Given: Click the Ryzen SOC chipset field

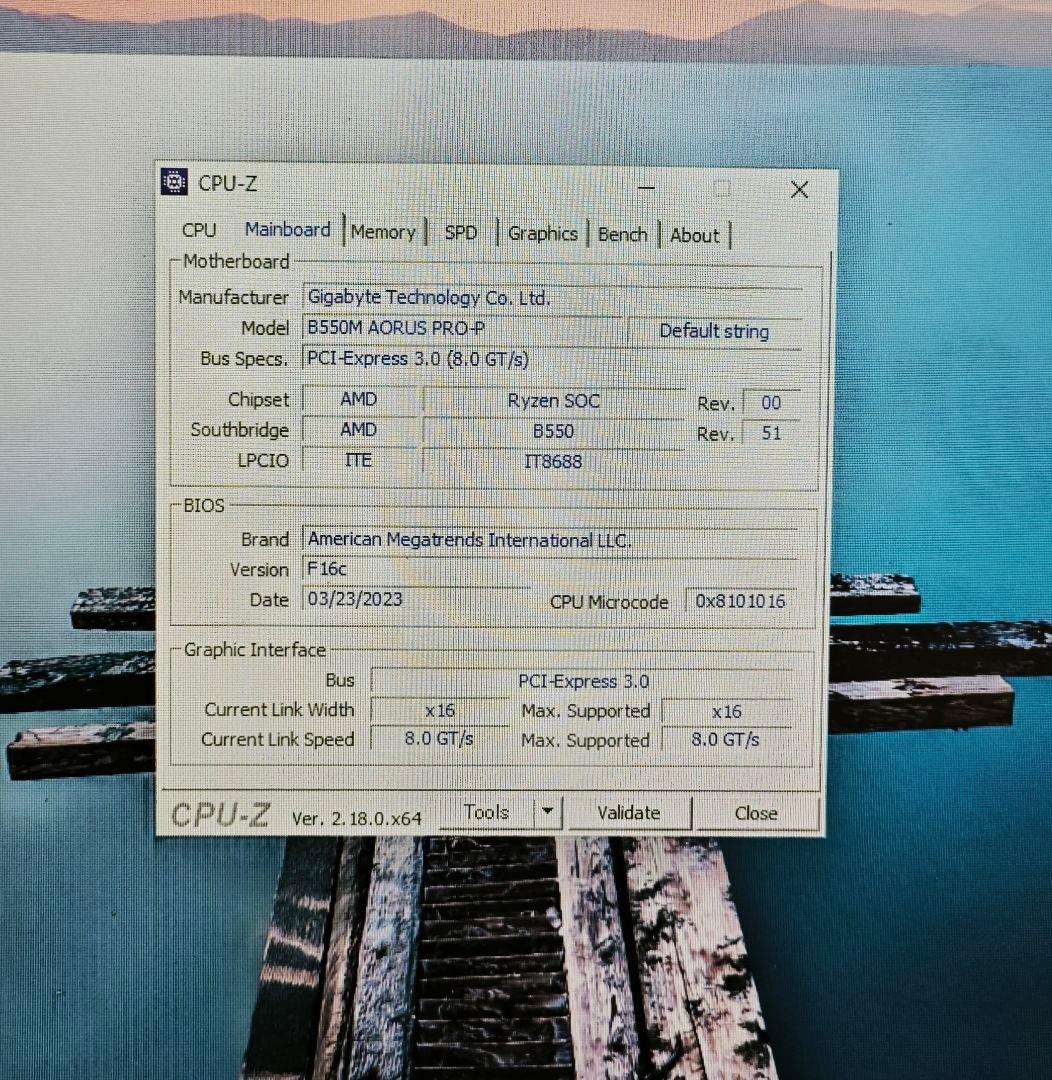Looking at the screenshot, I should (553, 401).
